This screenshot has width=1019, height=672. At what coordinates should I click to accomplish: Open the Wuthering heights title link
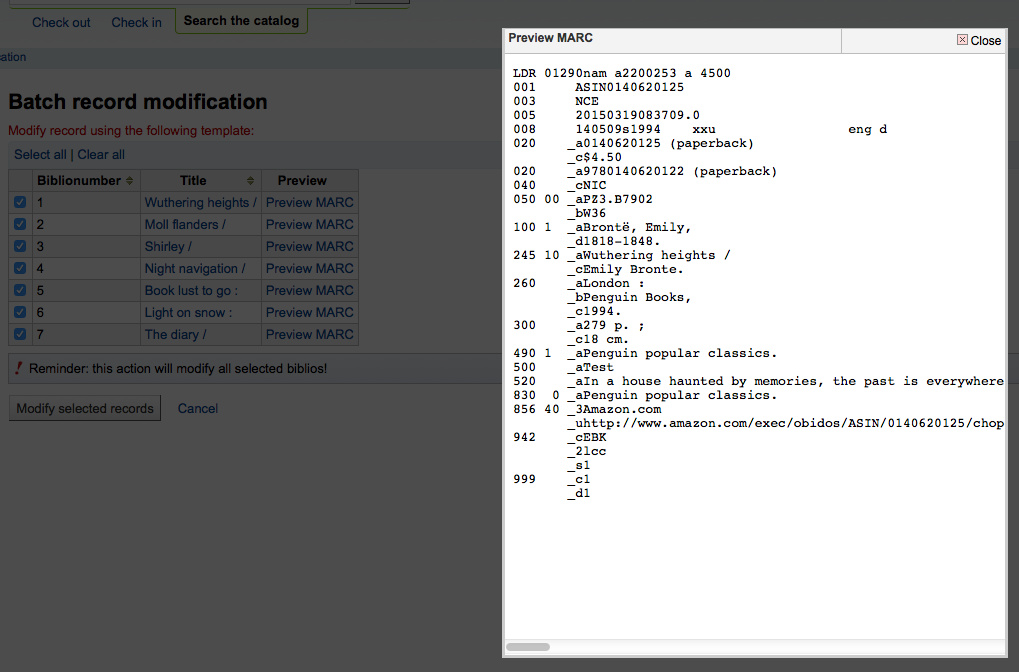click(x=200, y=202)
